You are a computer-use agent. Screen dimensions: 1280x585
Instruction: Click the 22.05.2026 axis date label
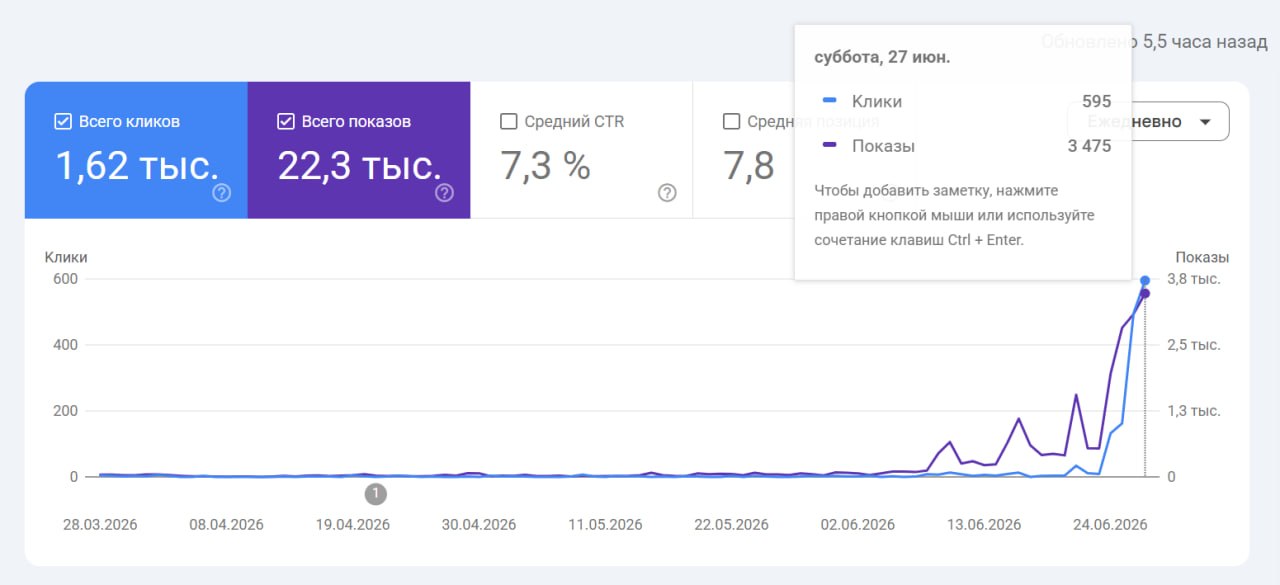coord(731,525)
